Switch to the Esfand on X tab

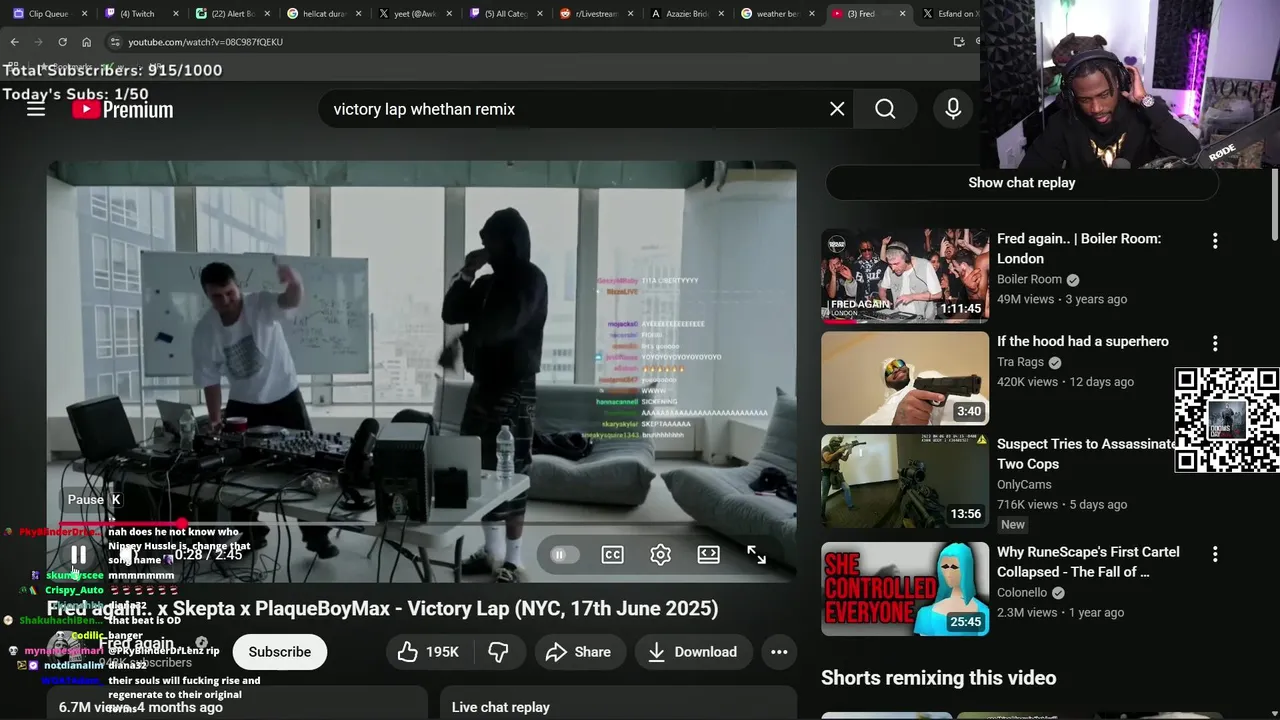950,14
